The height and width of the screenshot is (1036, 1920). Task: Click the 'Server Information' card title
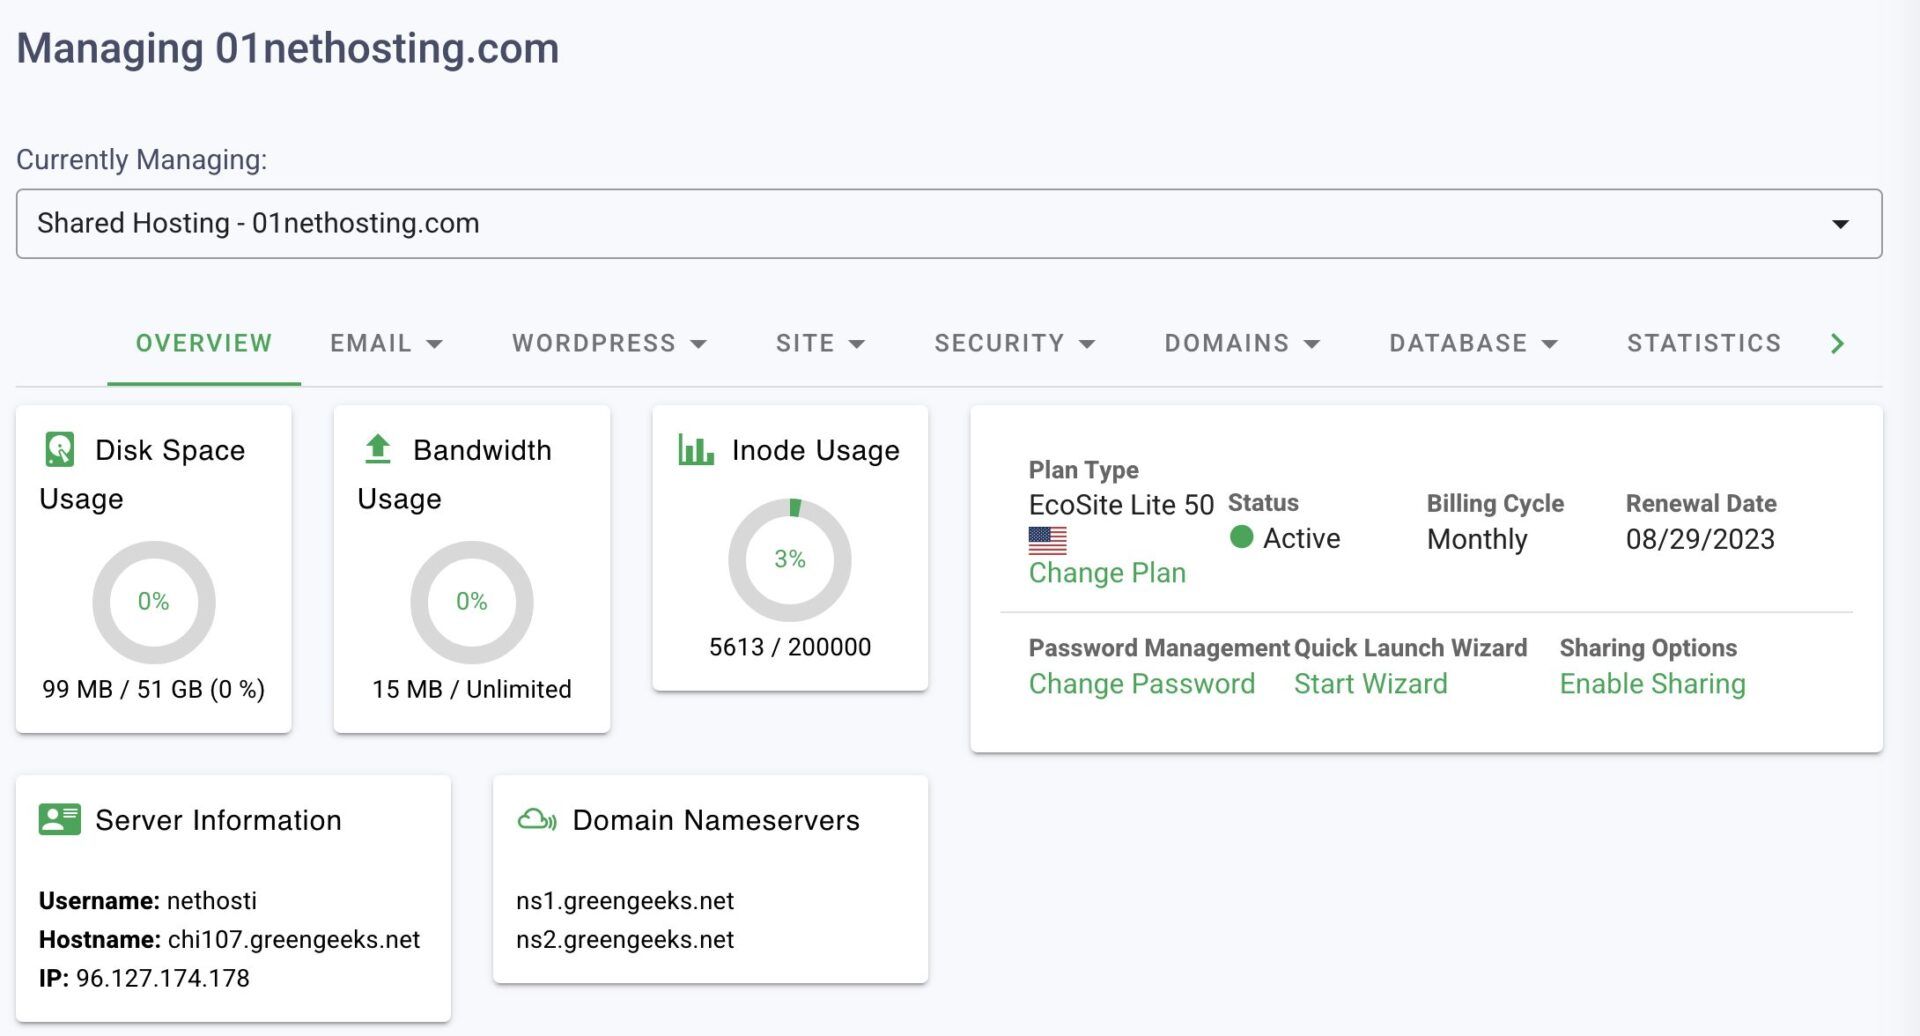coord(218,820)
